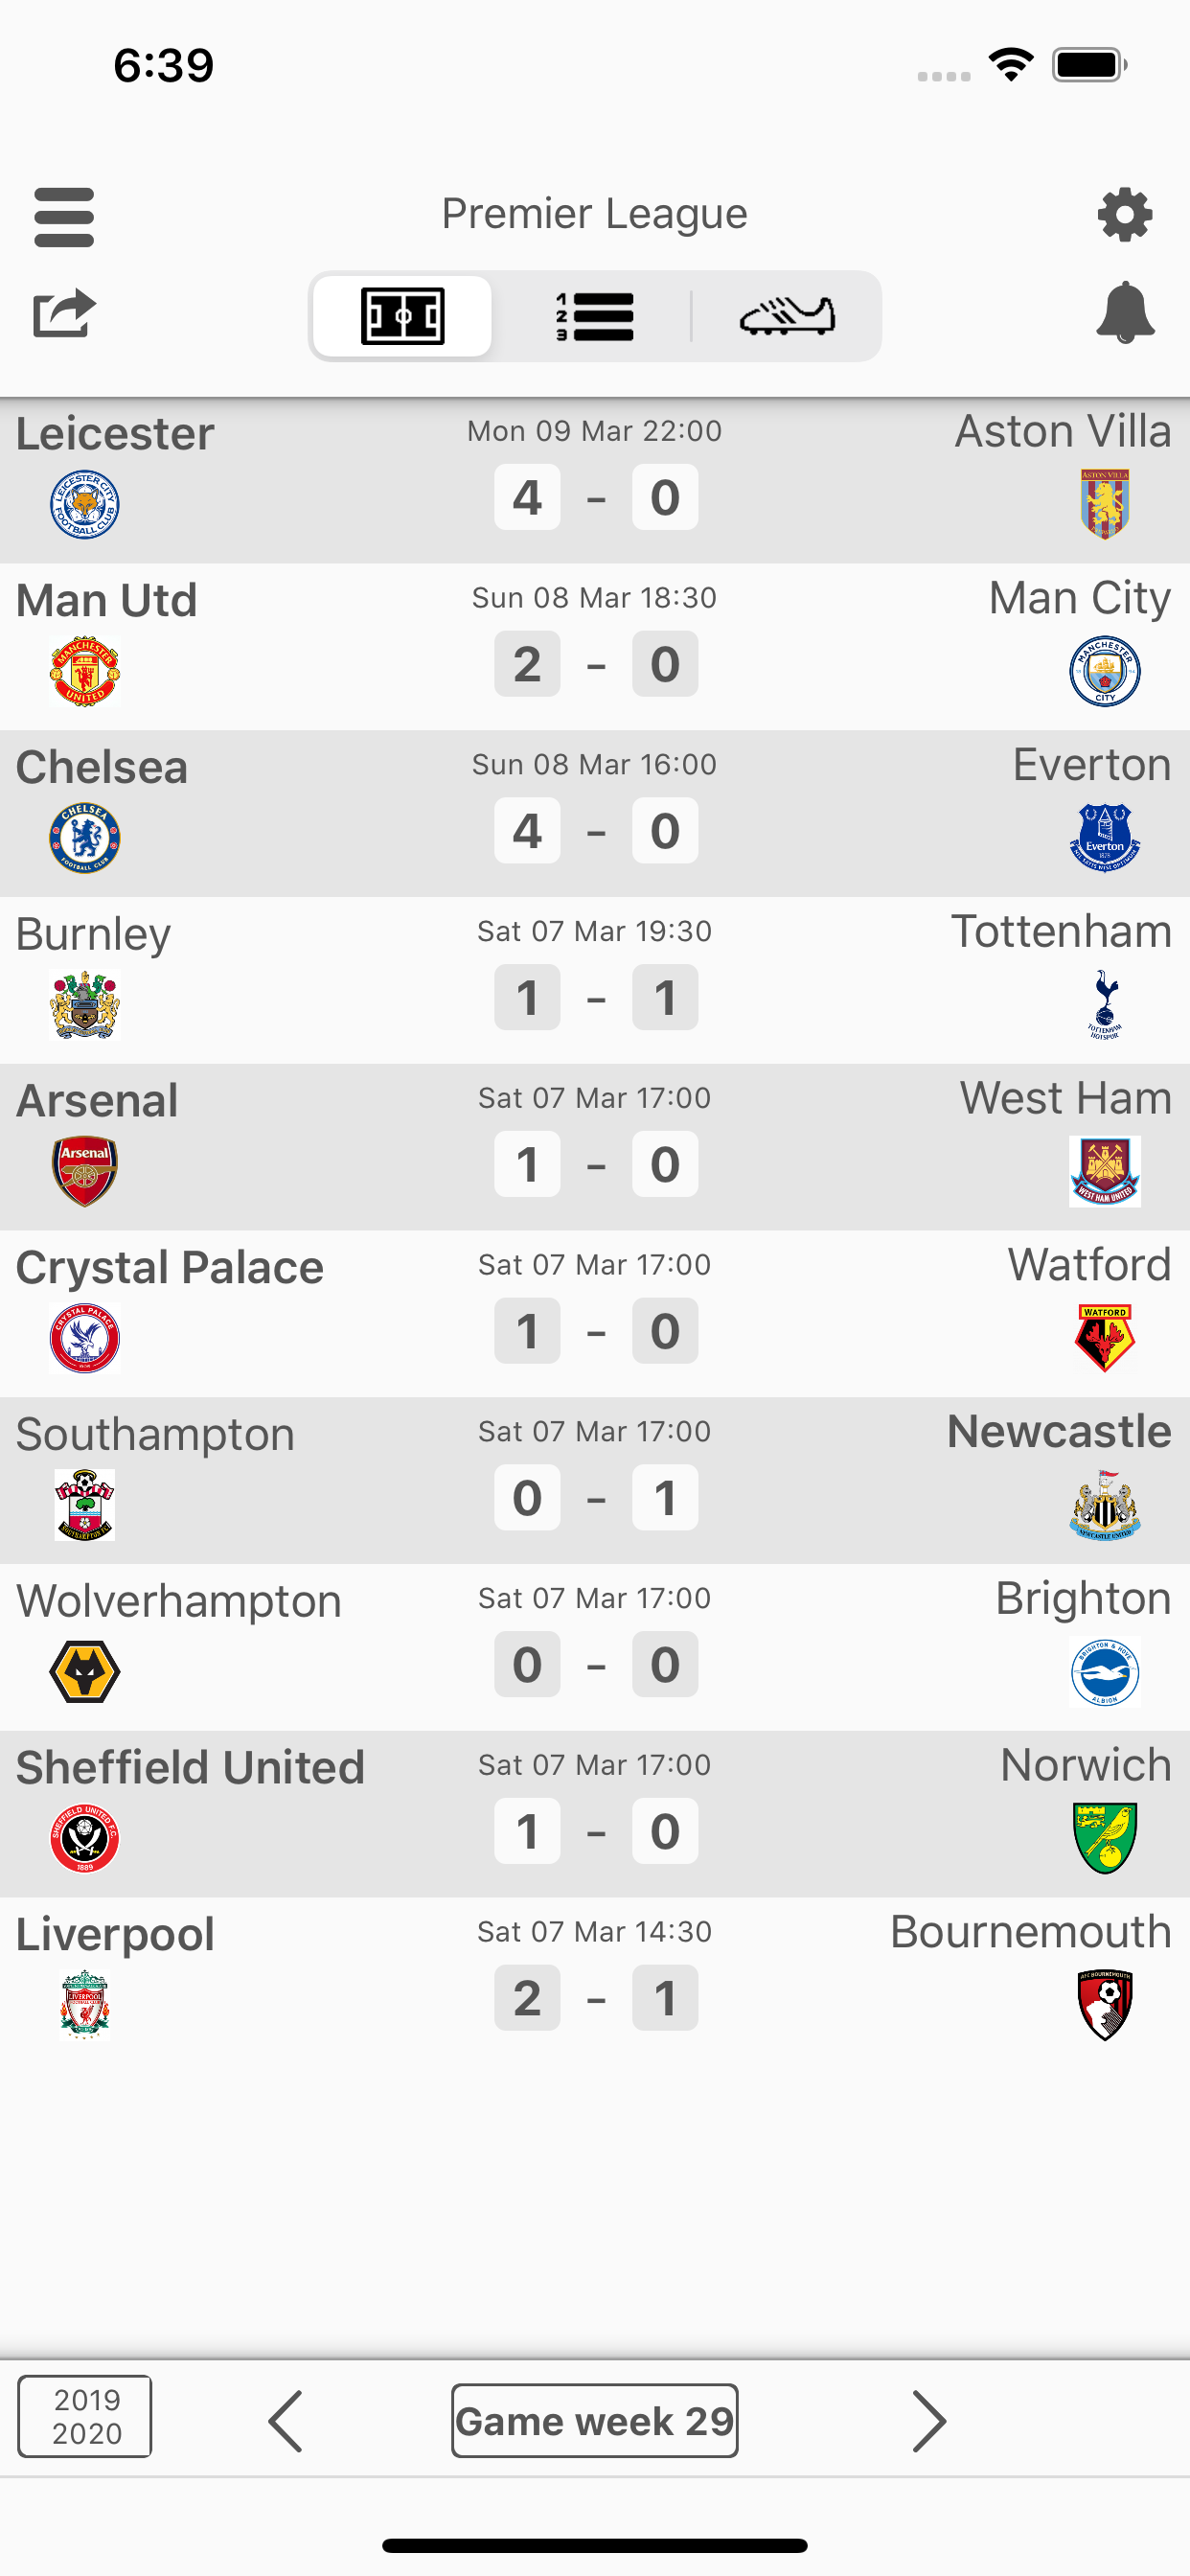The width and height of the screenshot is (1190, 2576).
Task: Switch to fixtures pitch view tab
Action: pos(402,317)
